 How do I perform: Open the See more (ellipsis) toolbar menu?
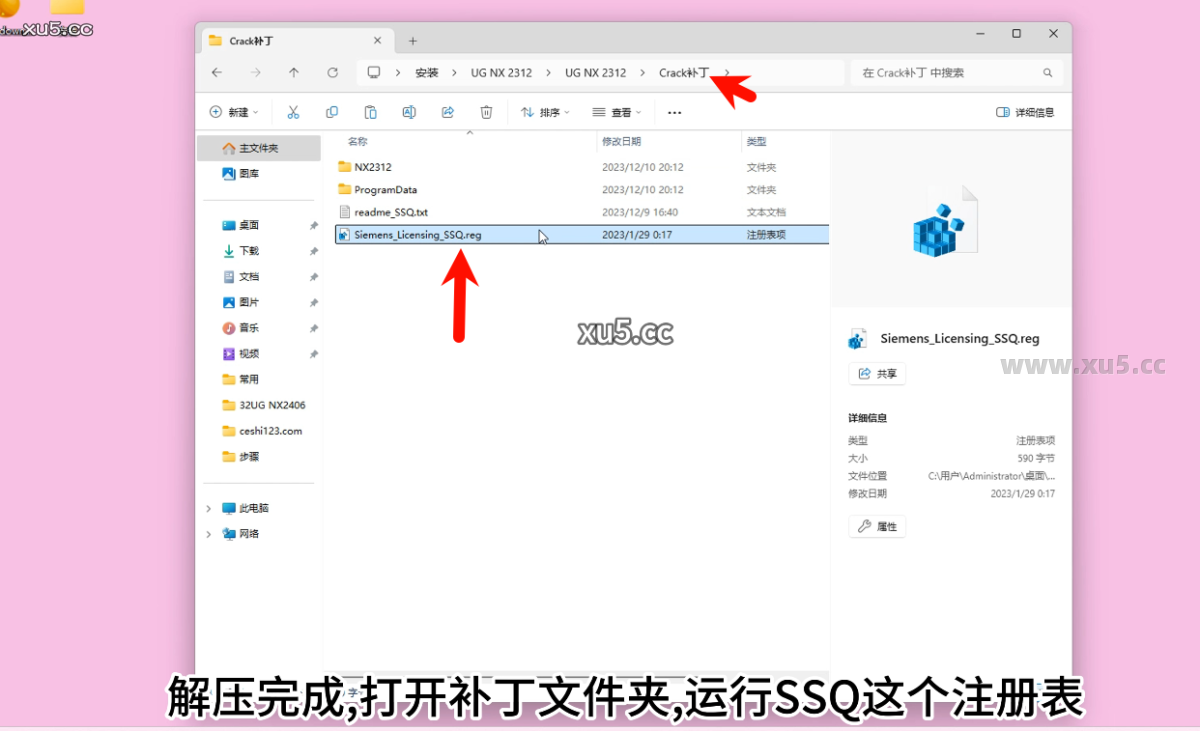click(x=674, y=112)
